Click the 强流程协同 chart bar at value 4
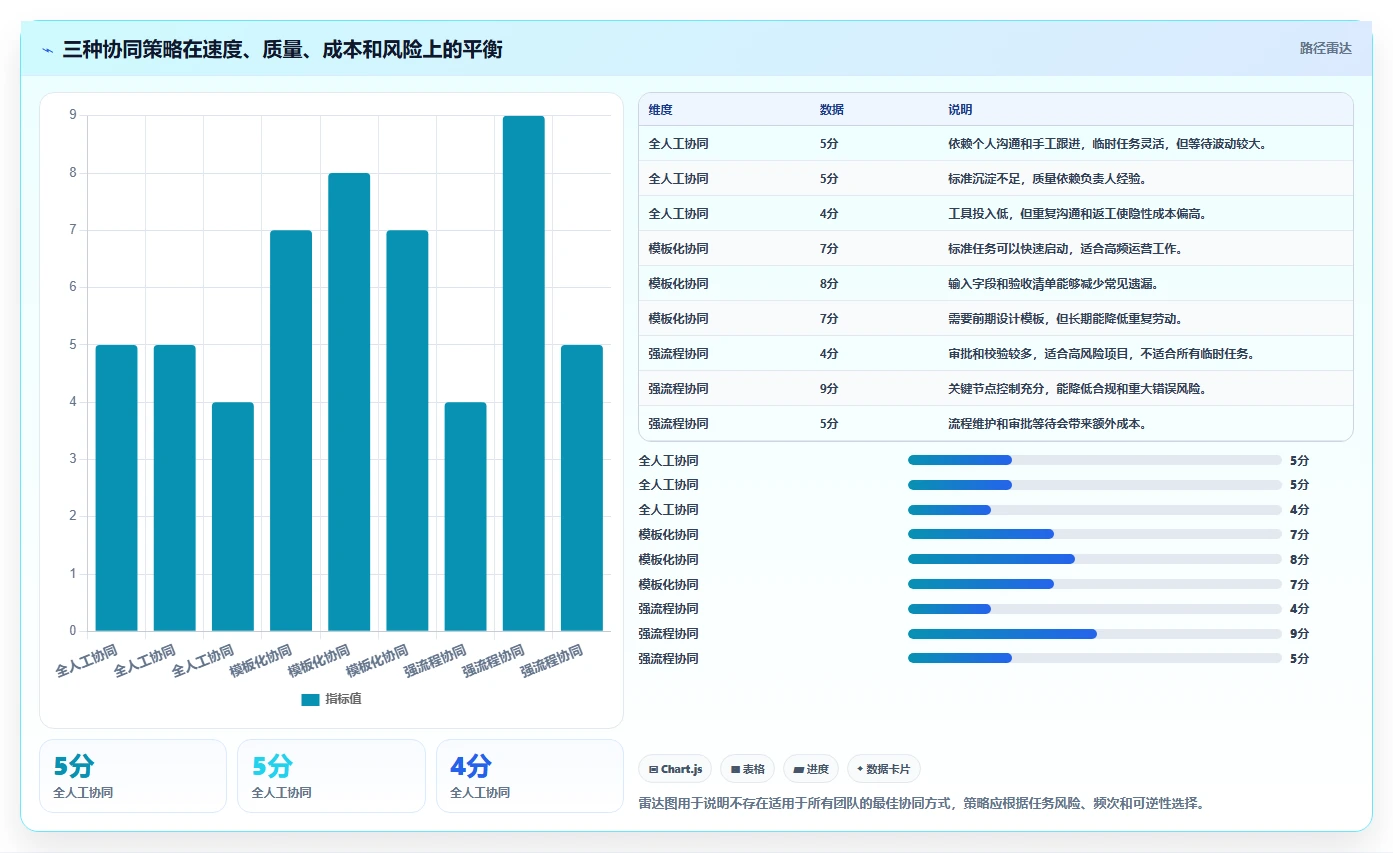Image resolution: width=1393 pixels, height=853 pixels. pyautogui.click(x=465, y=516)
